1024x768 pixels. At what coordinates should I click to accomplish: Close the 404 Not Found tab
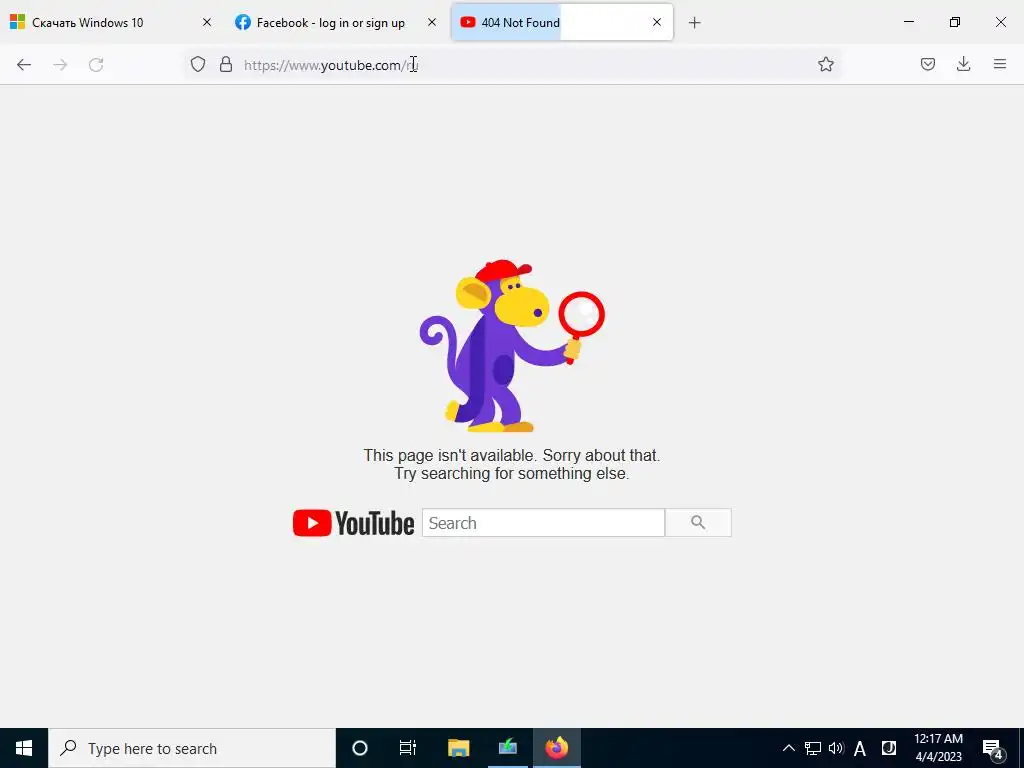click(657, 22)
